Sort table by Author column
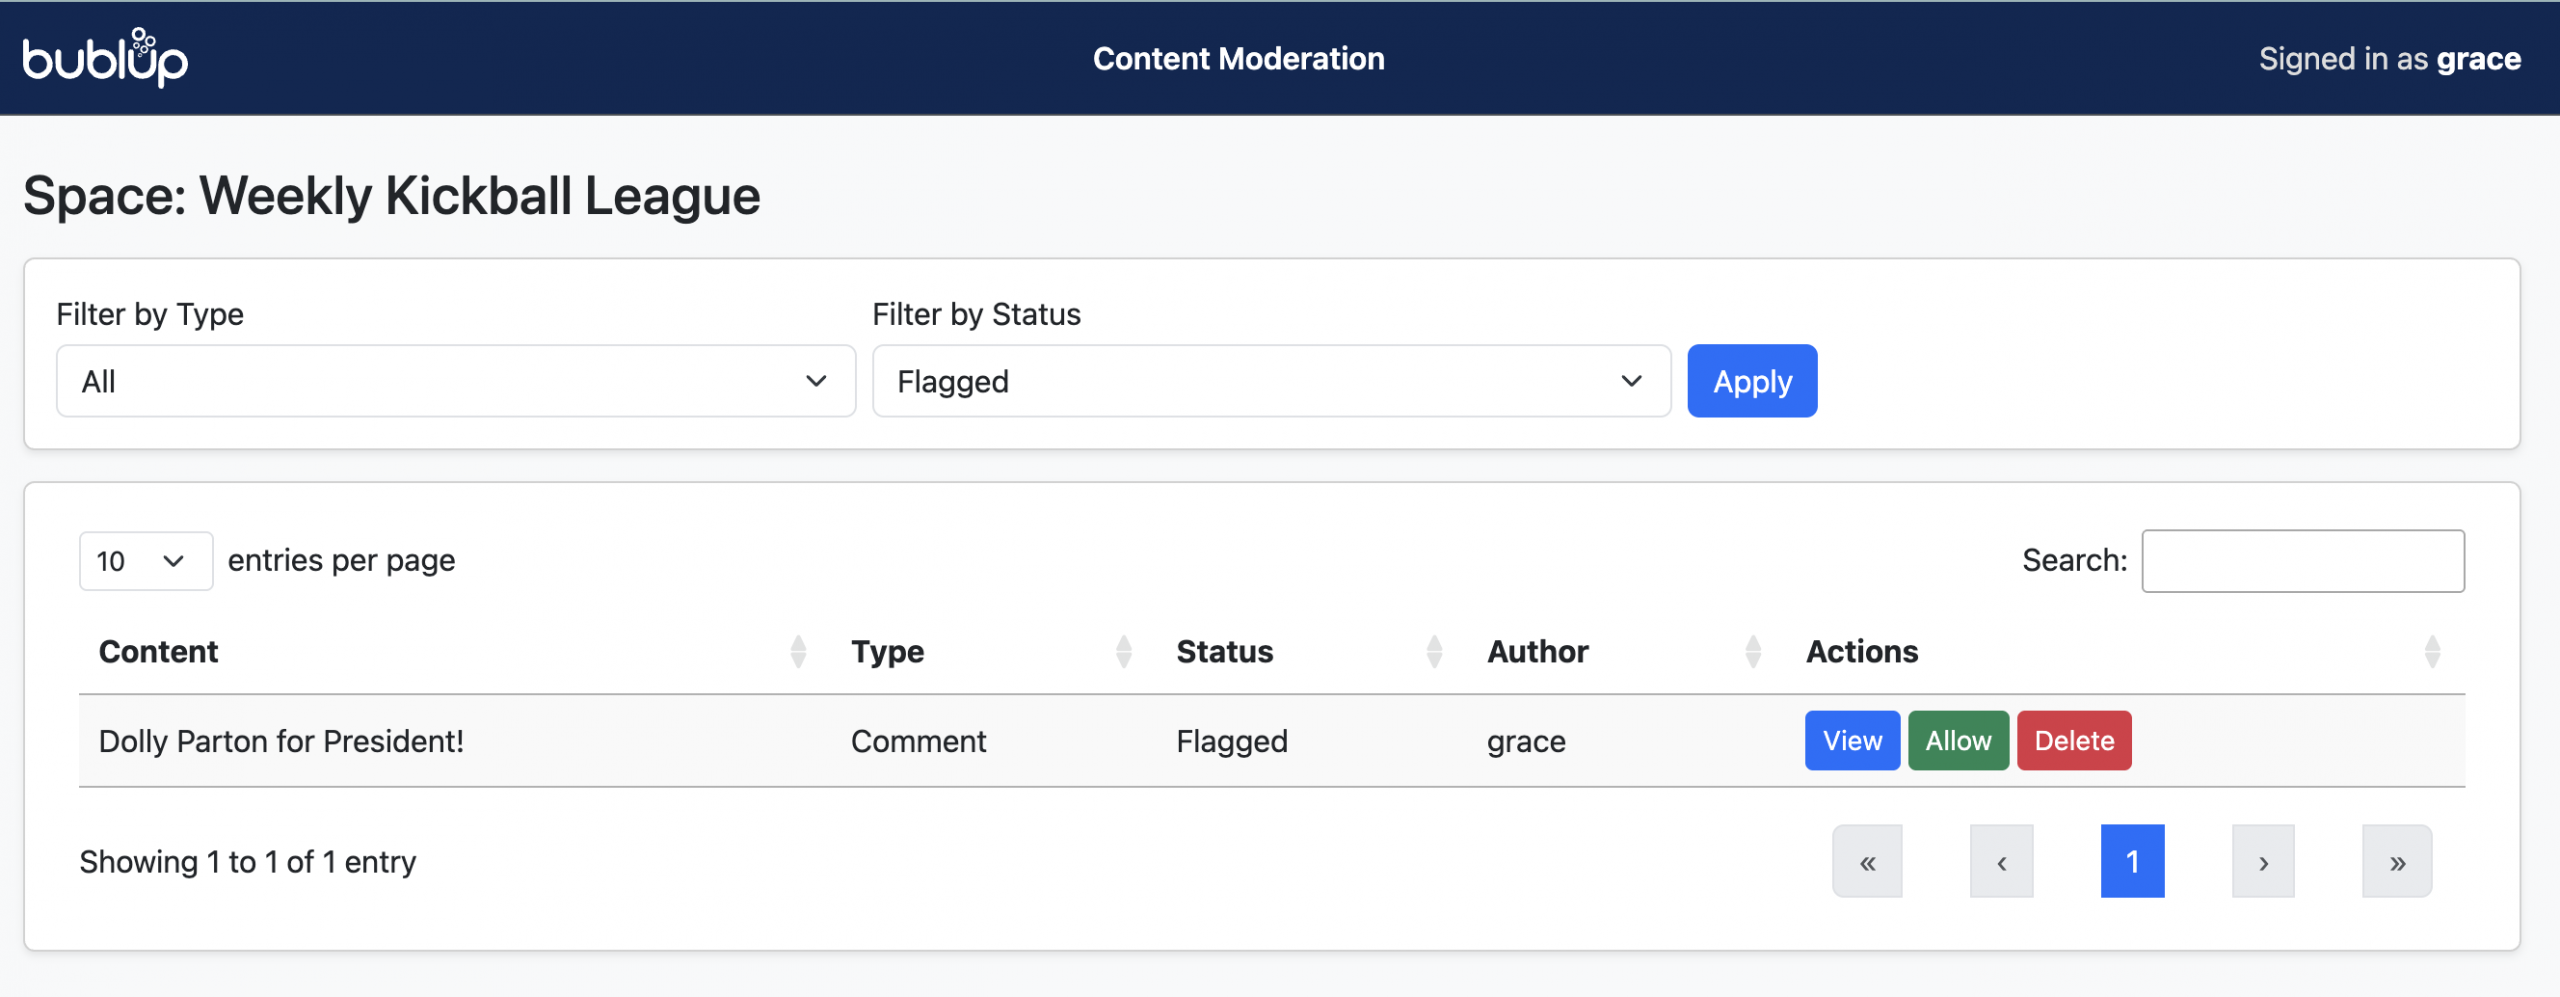Image resolution: width=2560 pixels, height=997 pixels. click(1537, 652)
